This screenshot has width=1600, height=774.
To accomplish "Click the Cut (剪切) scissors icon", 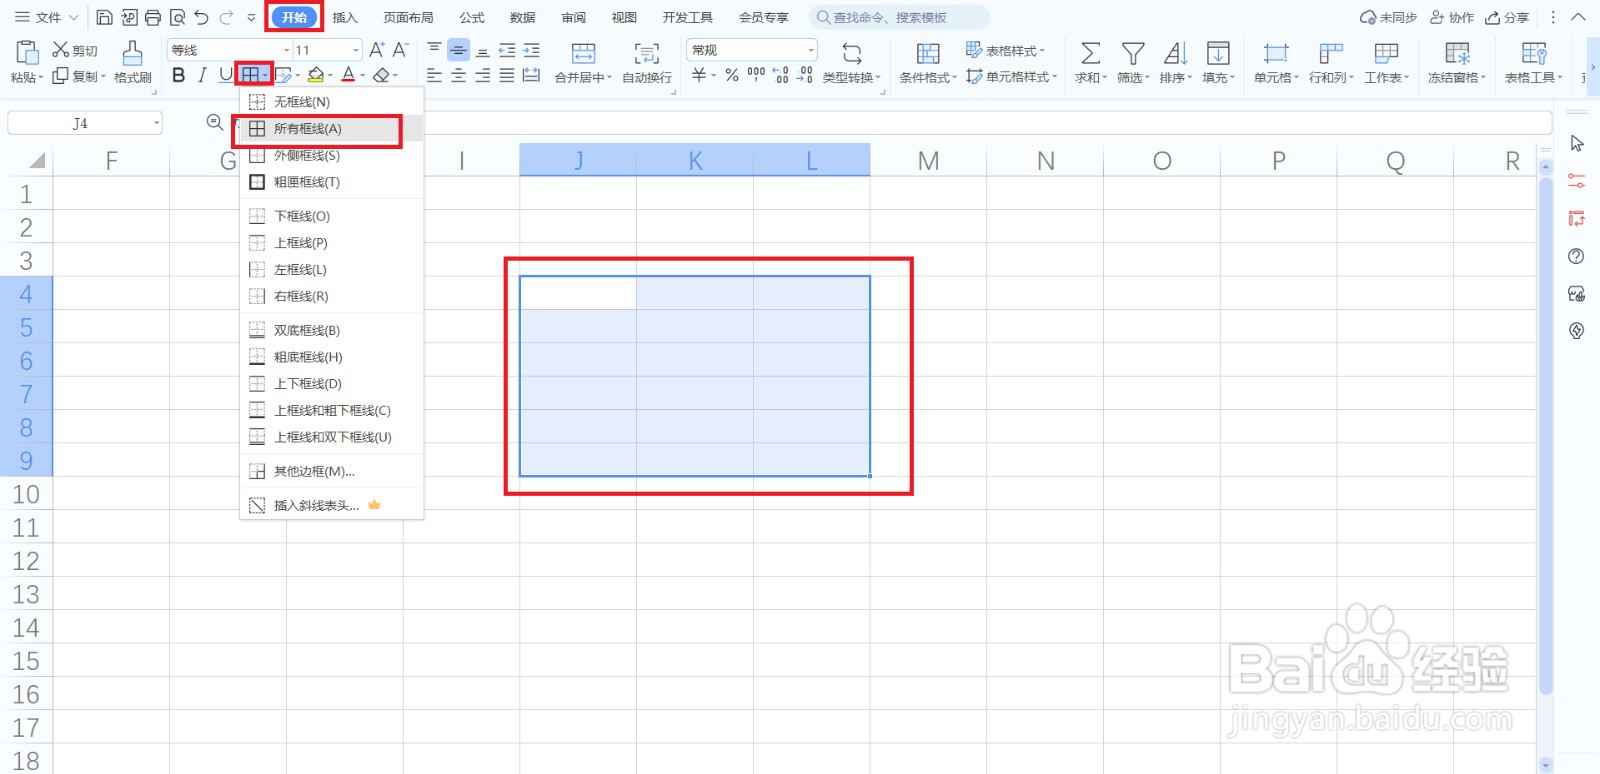I will pyautogui.click(x=60, y=50).
